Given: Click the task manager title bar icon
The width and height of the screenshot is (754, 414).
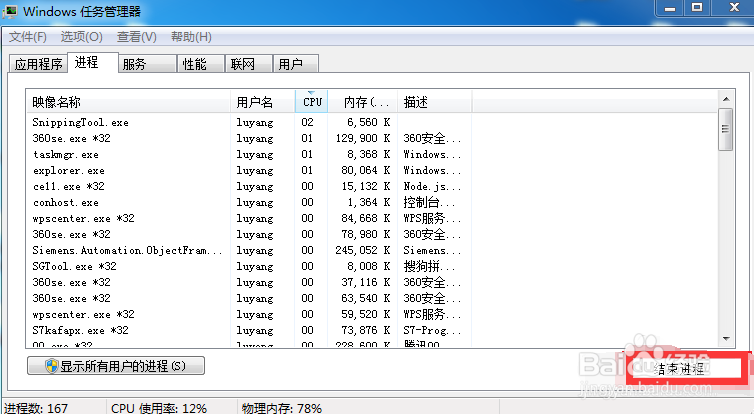Looking at the screenshot, I should pyautogui.click(x=10, y=11).
